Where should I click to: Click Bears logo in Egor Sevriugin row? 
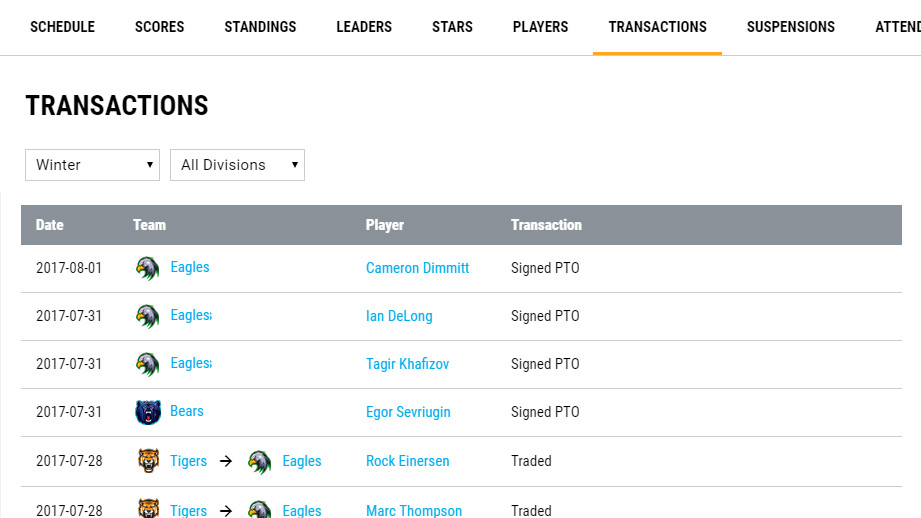click(148, 412)
